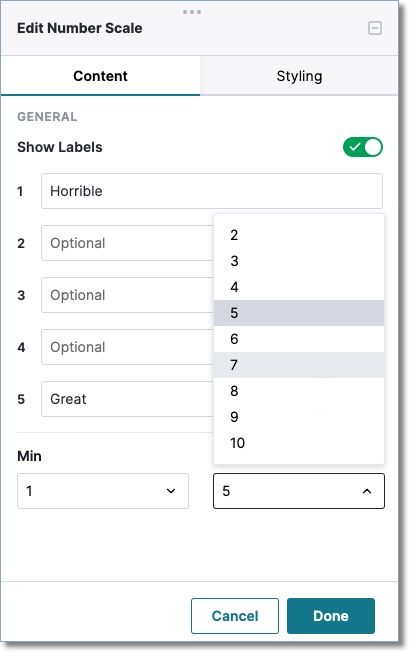Select 3 from the dropdown options

point(299,261)
